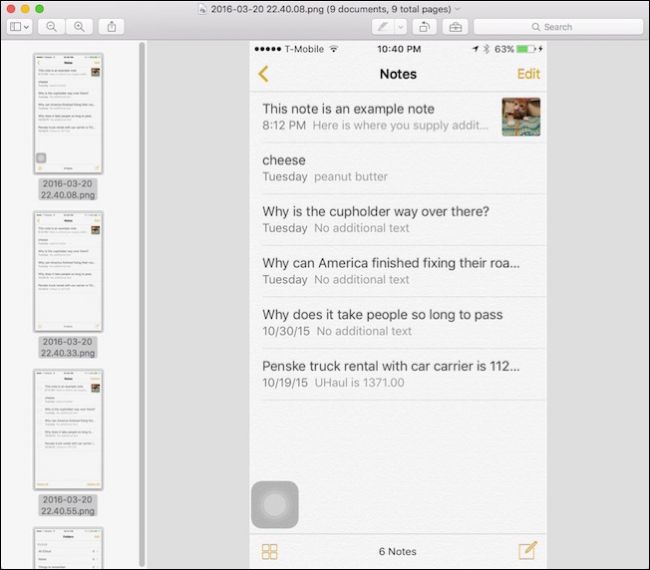Screen dimensions: 650x570
Task: Show the Markup toolbox icon
Action: (x=455, y=27)
